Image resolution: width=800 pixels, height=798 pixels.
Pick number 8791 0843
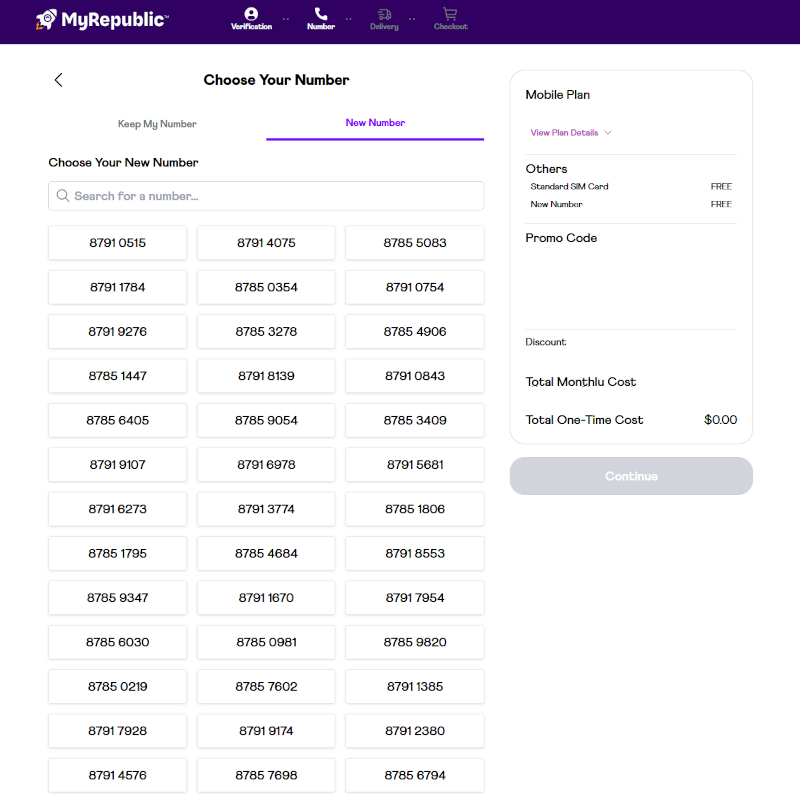tap(415, 376)
